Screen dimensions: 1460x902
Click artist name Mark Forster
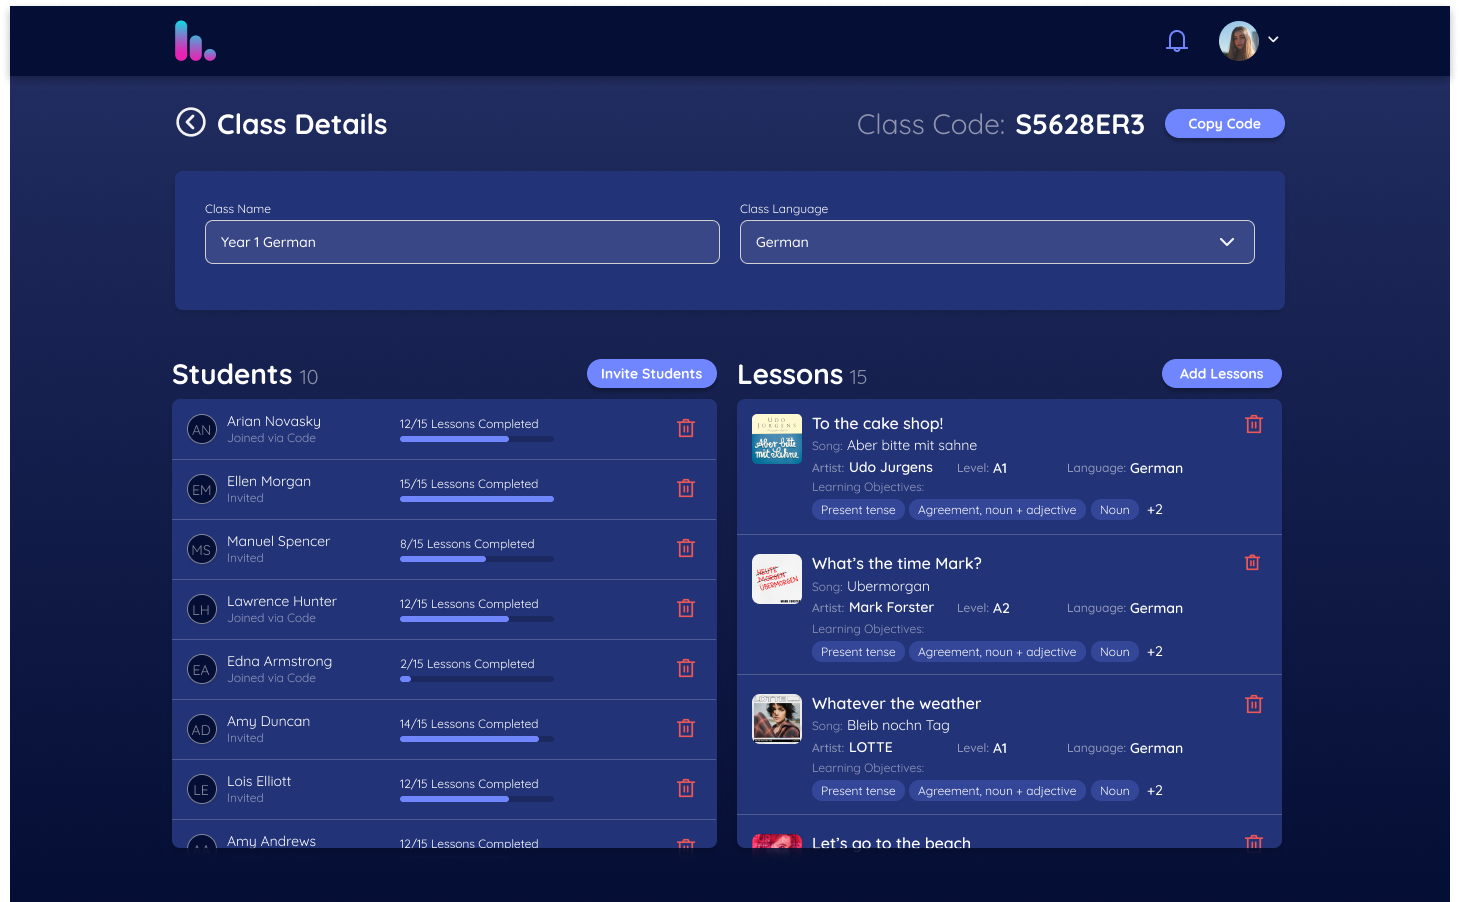coord(891,608)
